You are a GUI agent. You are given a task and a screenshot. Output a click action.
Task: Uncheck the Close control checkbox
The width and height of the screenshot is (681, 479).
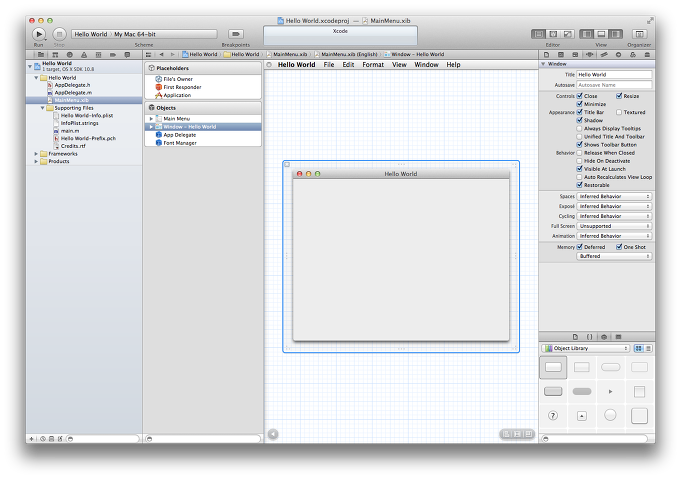[x=579, y=96]
